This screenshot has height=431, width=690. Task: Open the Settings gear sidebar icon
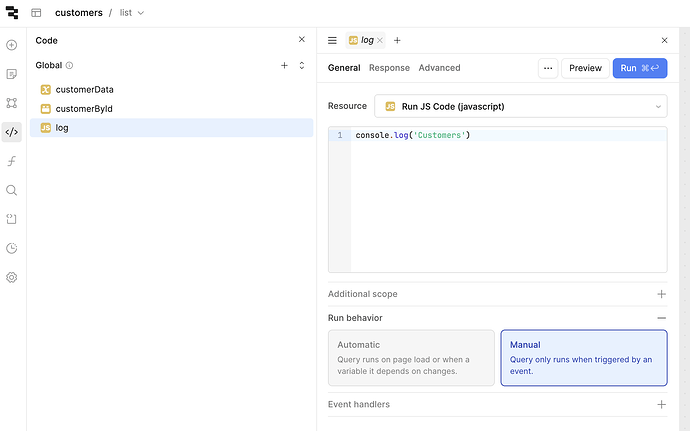point(12,277)
